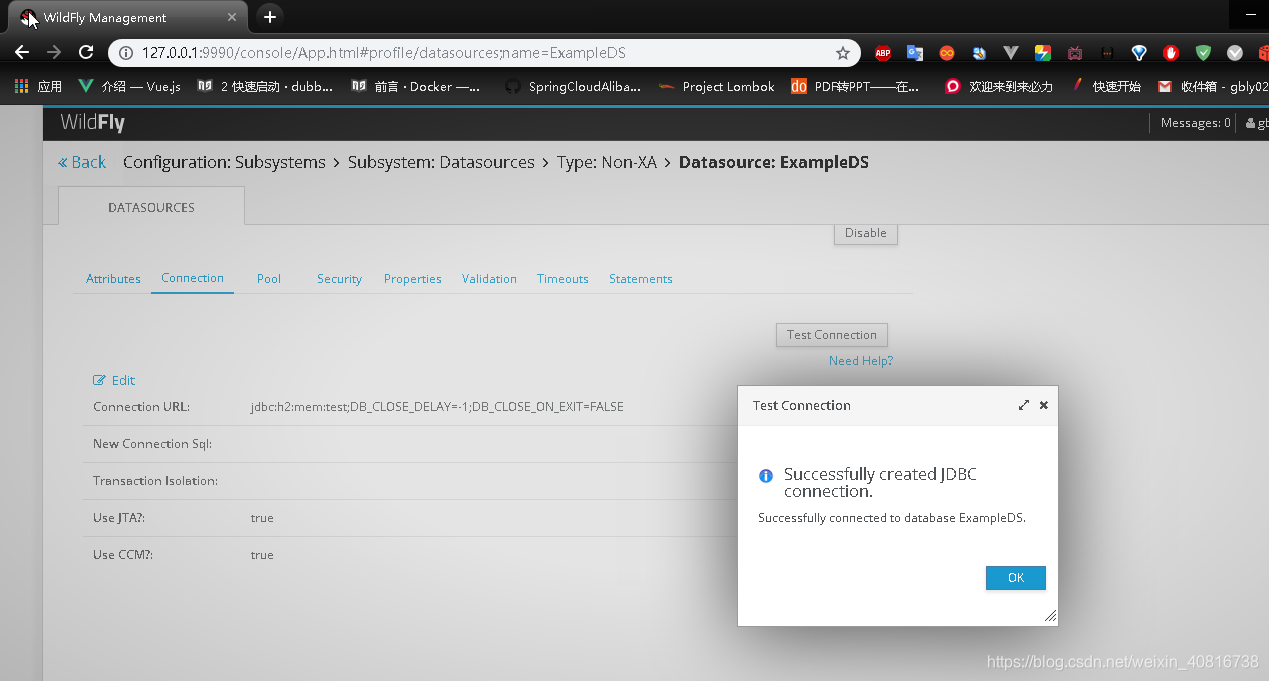Click the Test Connection button
The width and height of the screenshot is (1269, 681).
pyautogui.click(x=832, y=335)
